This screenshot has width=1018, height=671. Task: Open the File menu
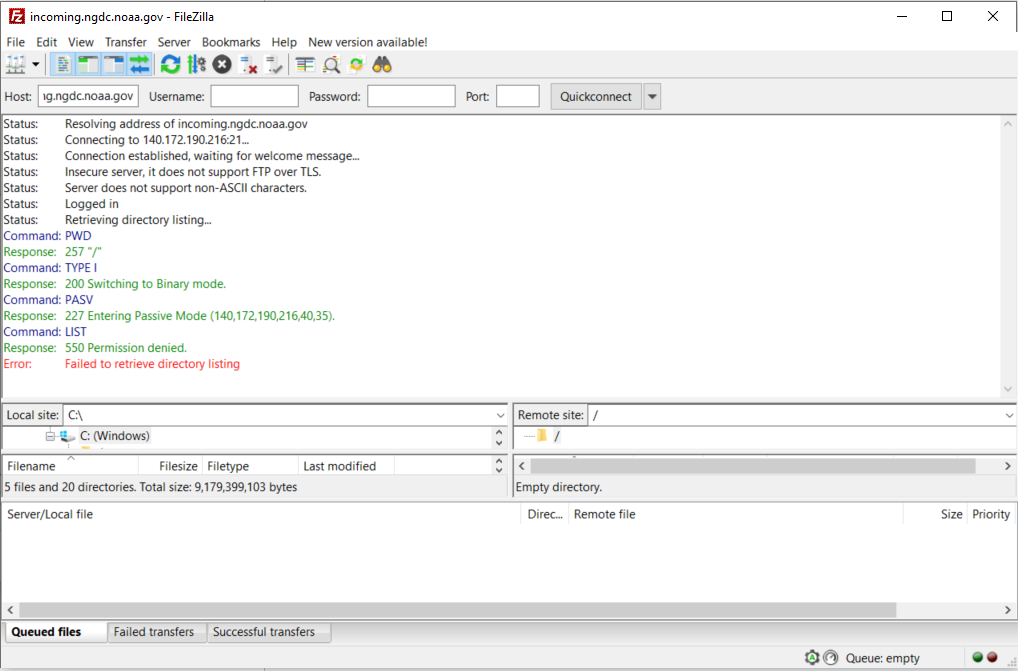click(16, 42)
